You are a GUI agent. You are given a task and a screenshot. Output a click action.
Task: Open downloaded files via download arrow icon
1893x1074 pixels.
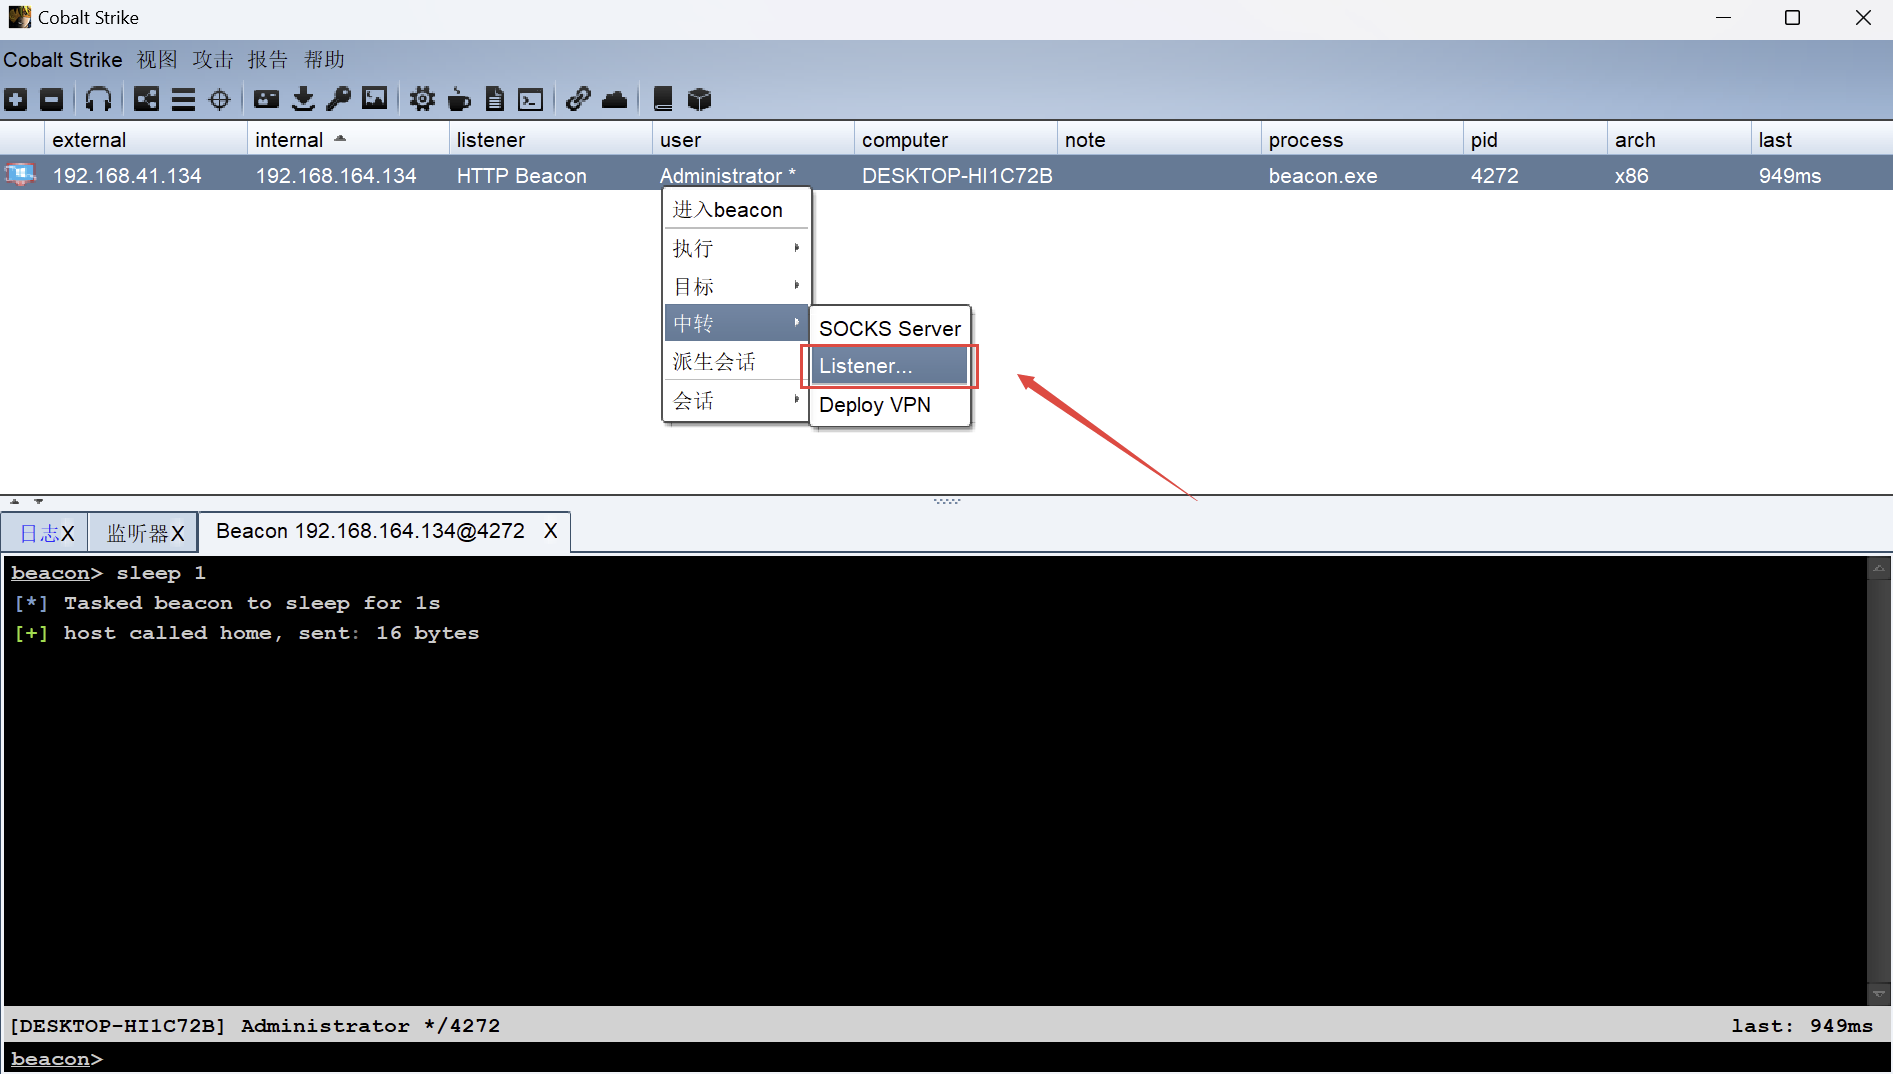303,99
